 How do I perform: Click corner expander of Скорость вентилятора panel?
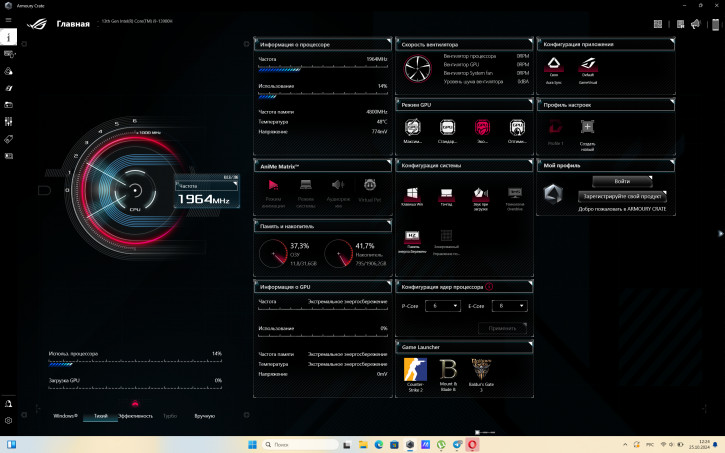pos(530,41)
